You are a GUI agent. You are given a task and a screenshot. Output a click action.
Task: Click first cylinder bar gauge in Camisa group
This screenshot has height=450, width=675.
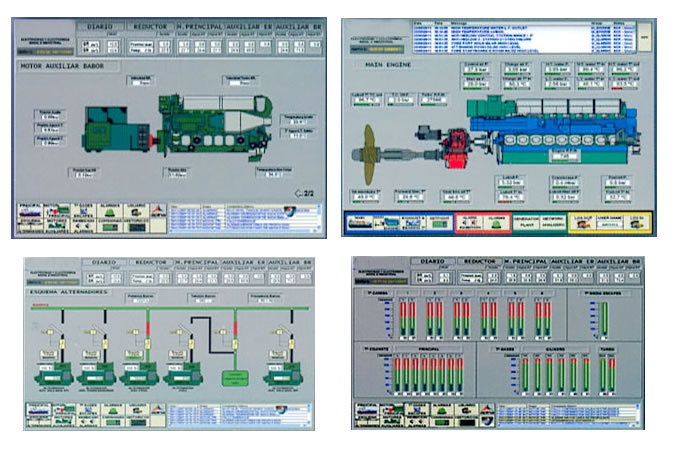click(402, 317)
